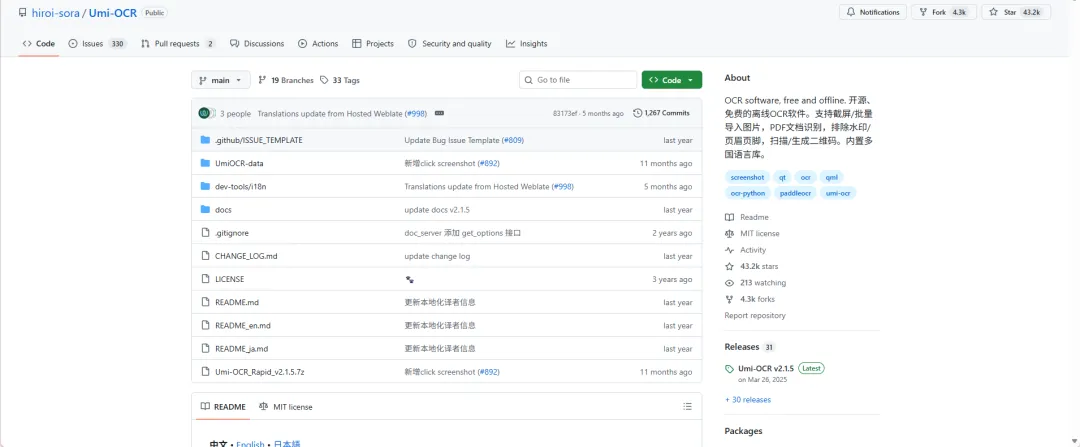Open the dev-tools/i18n folder
The height and width of the screenshot is (447, 1080).
click(x=242, y=187)
